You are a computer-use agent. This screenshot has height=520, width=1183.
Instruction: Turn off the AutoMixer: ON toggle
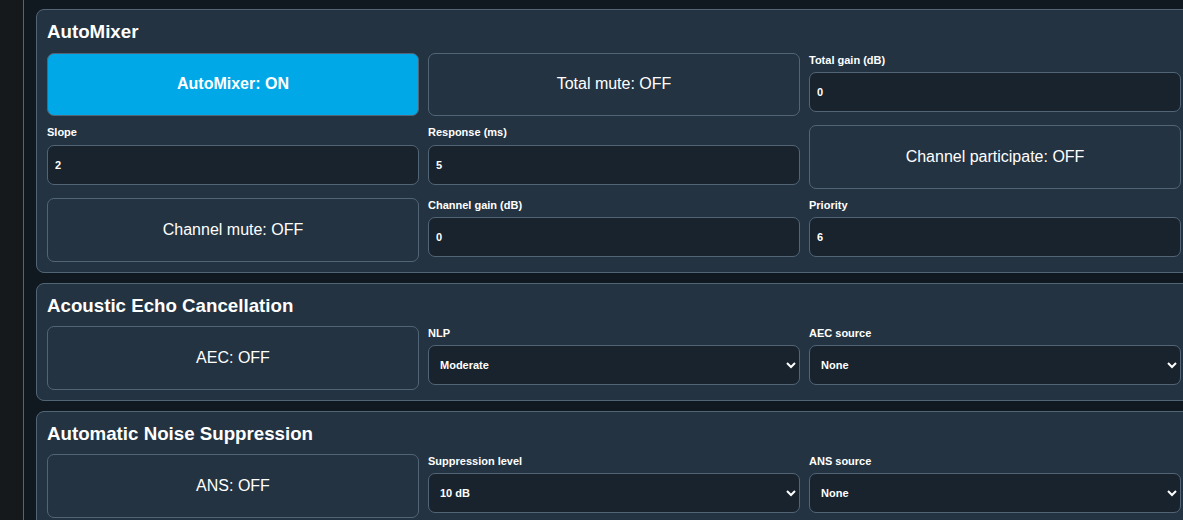tap(232, 84)
